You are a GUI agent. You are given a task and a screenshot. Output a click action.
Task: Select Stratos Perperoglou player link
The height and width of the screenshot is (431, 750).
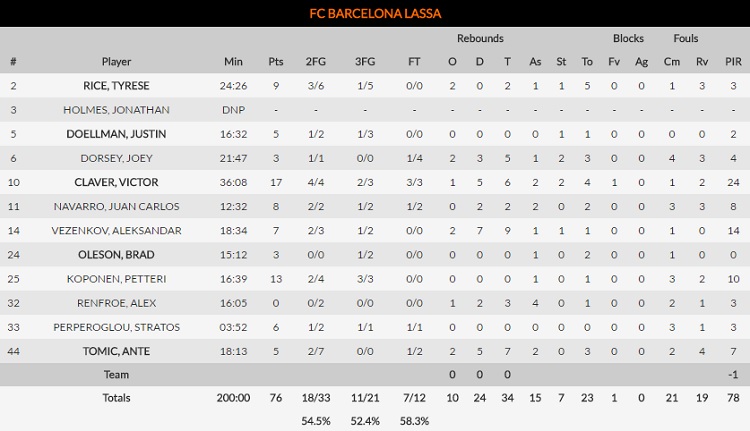coord(116,326)
